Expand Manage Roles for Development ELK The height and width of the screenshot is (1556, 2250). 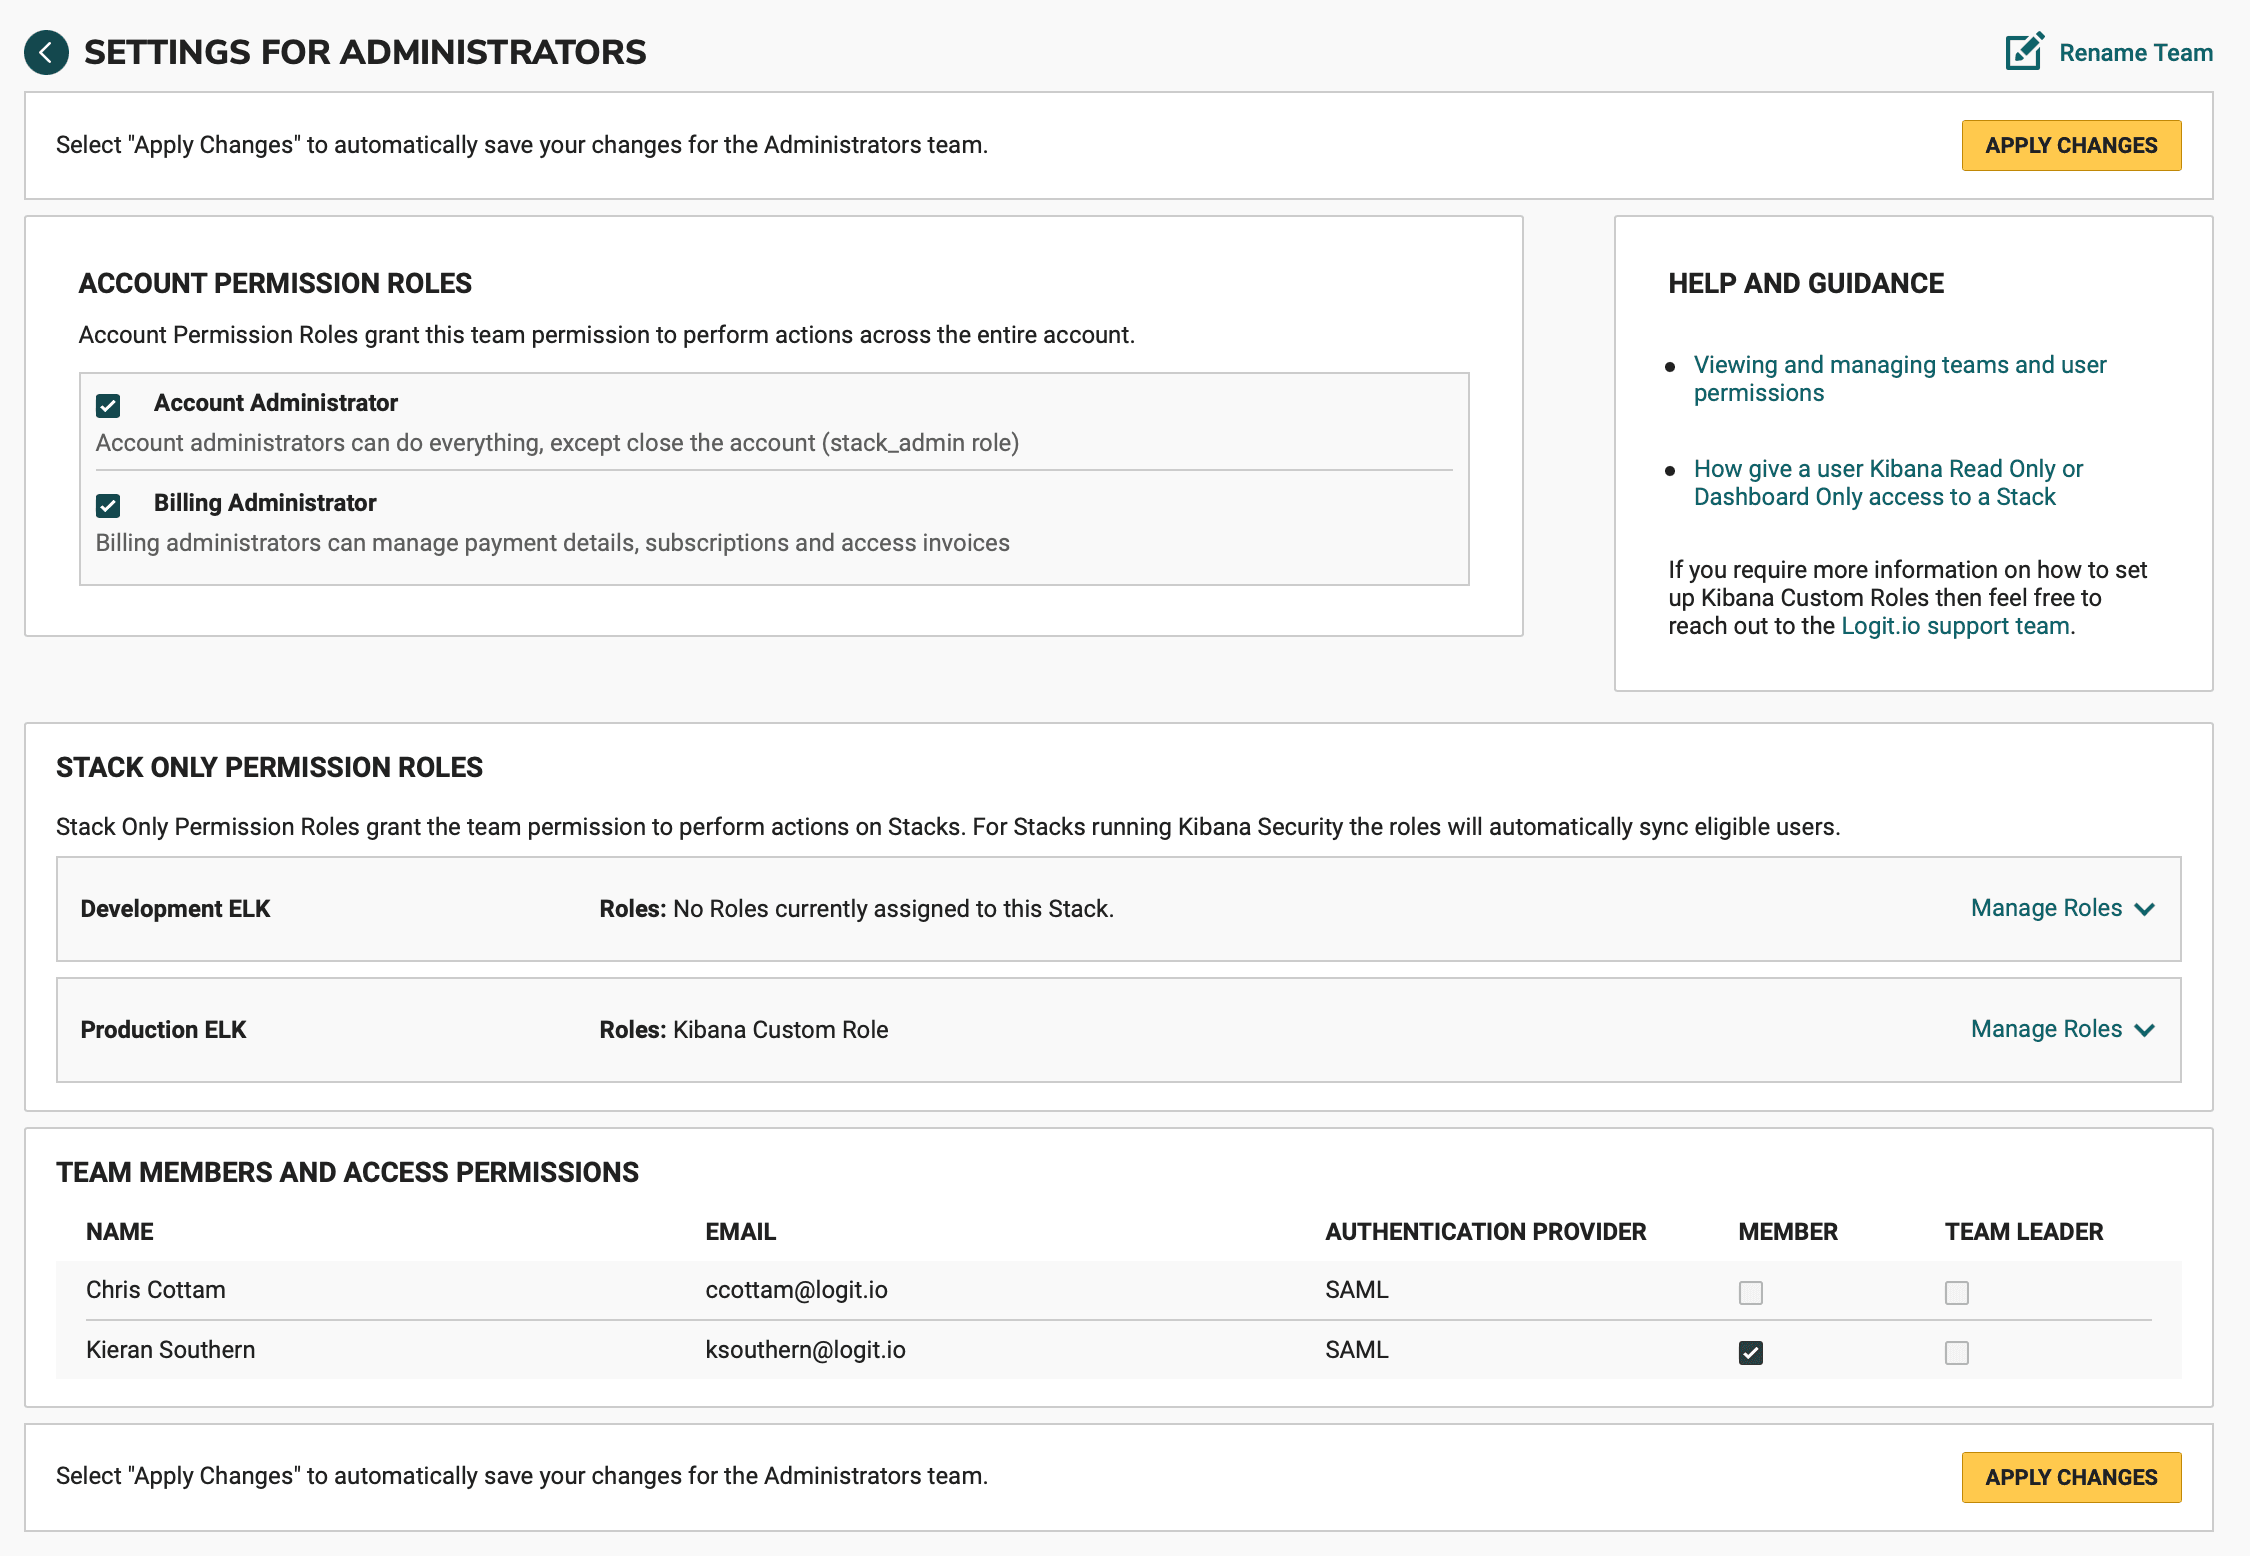pyautogui.click(x=2046, y=908)
